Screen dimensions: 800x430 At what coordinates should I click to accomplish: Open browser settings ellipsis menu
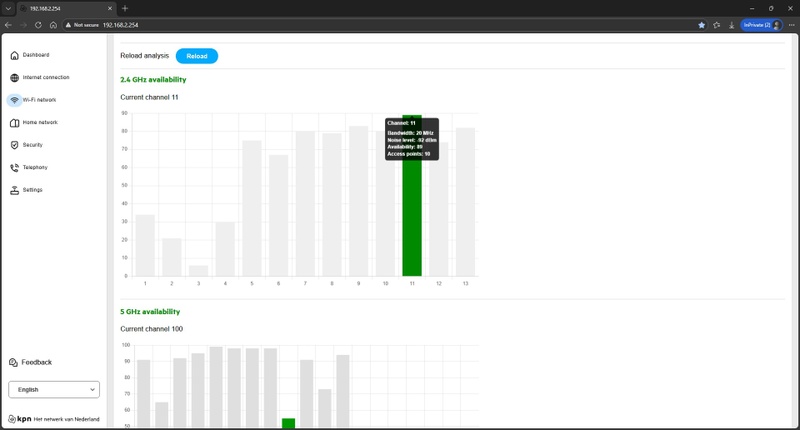click(x=792, y=25)
